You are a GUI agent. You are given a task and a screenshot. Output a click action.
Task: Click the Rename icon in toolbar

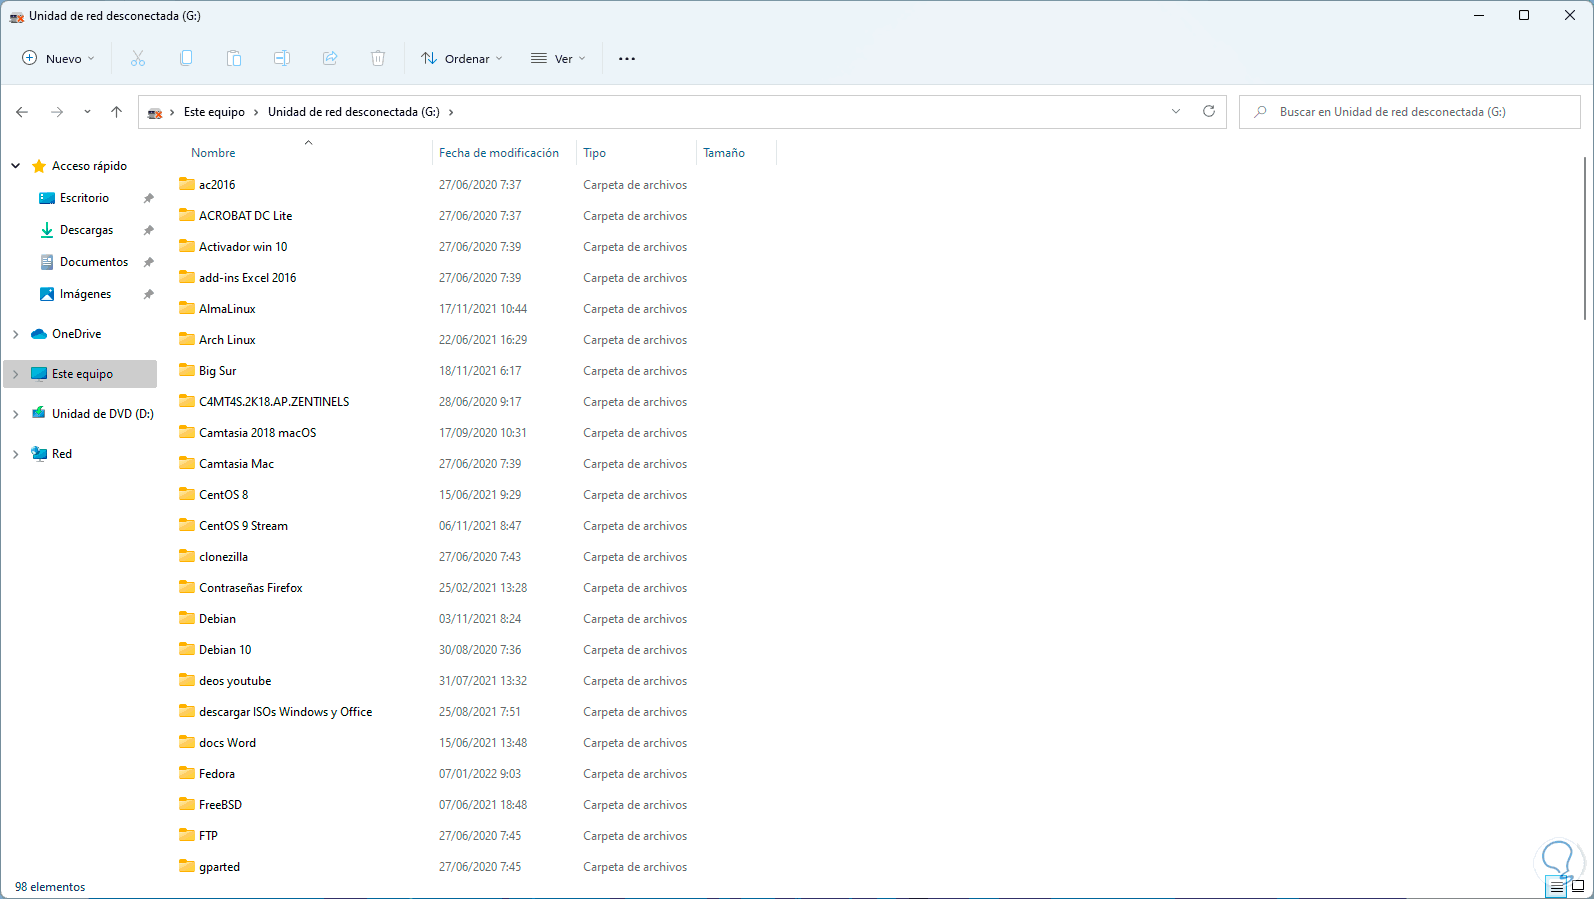pos(282,59)
